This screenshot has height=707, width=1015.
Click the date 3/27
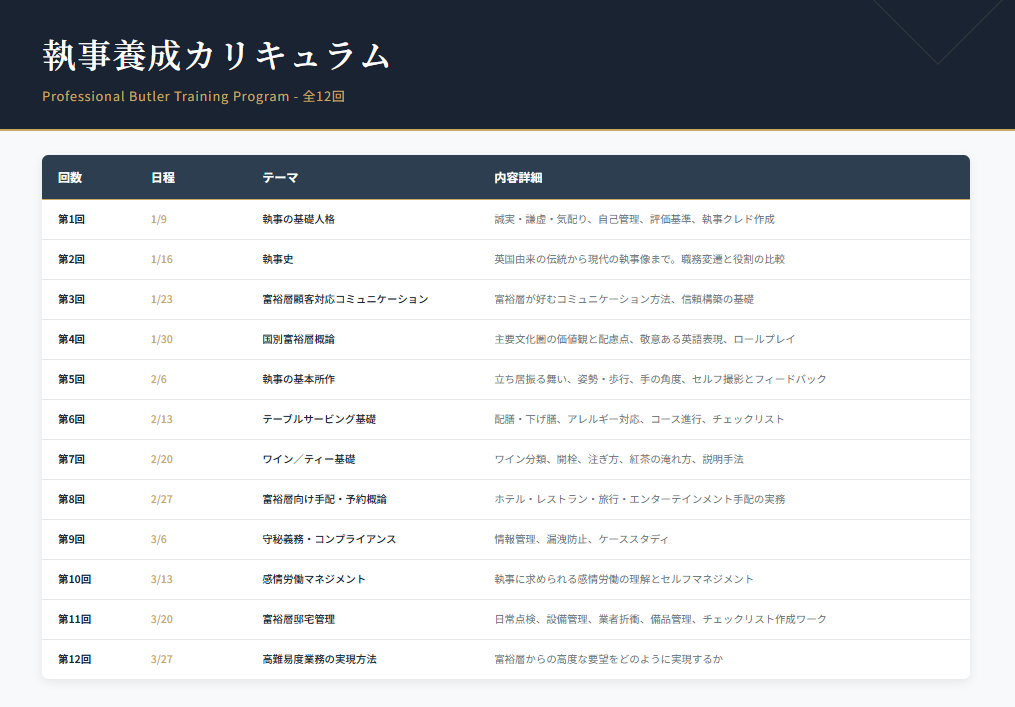click(x=162, y=660)
